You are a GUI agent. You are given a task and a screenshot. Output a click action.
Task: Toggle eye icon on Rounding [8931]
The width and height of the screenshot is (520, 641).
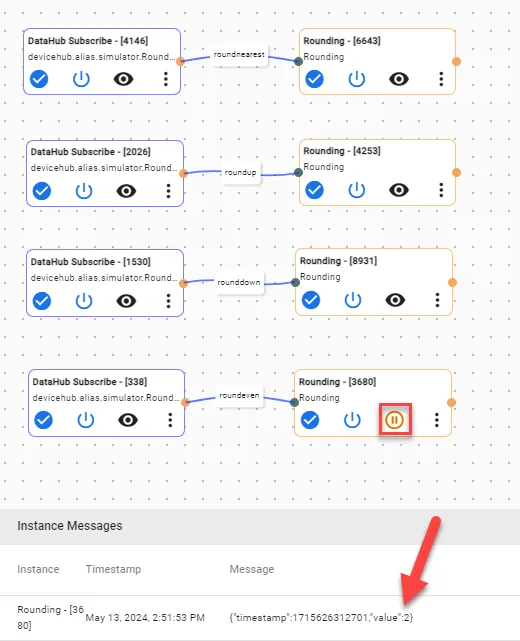pyautogui.click(x=395, y=300)
